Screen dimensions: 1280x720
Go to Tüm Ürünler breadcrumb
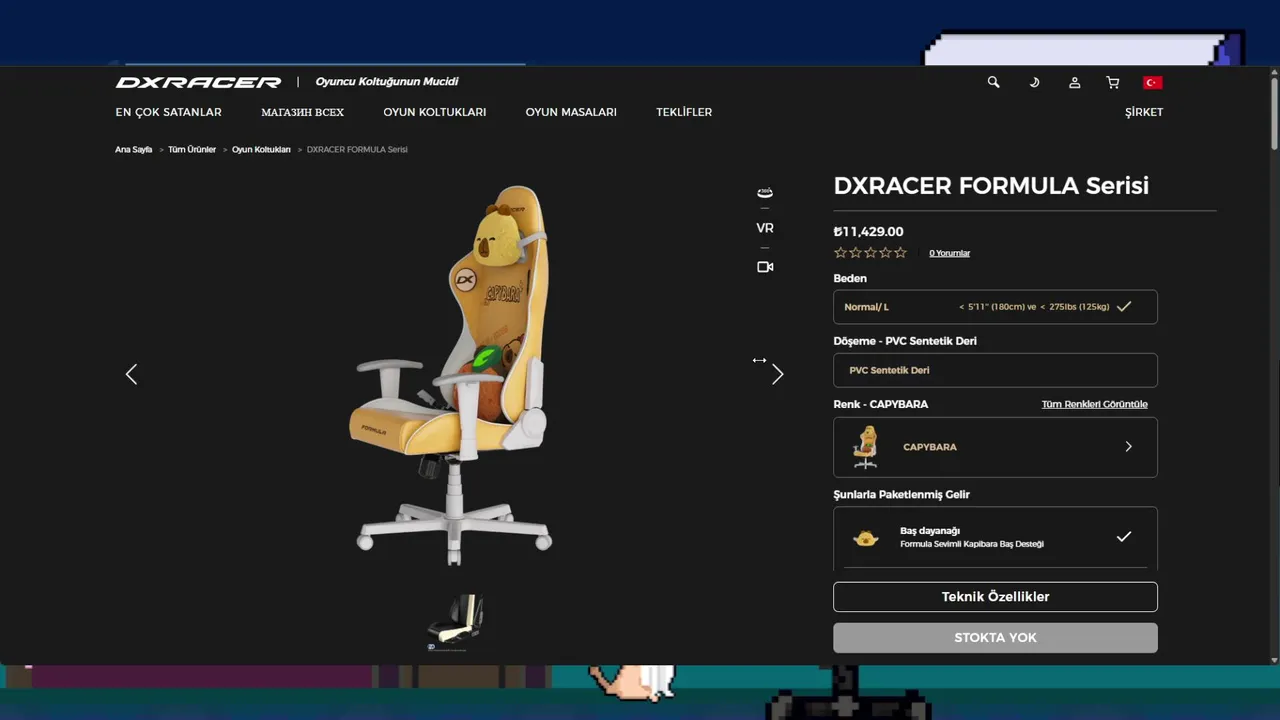pyautogui.click(x=192, y=149)
